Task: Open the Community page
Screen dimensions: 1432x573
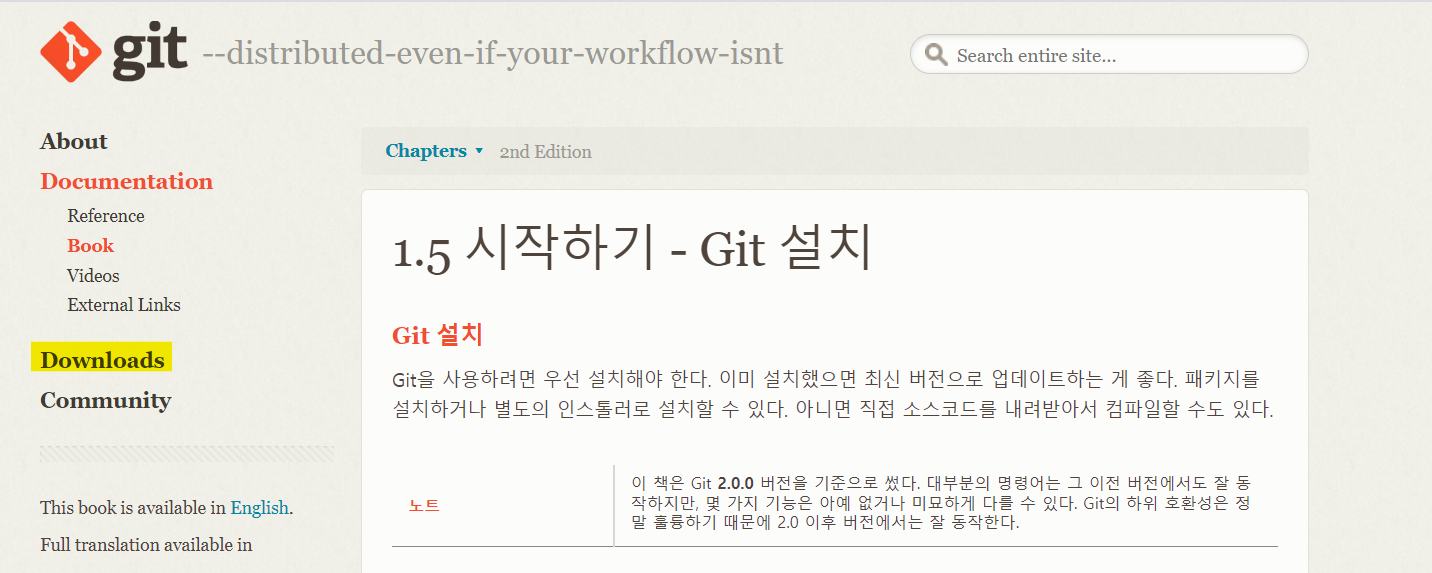Action: point(106,401)
